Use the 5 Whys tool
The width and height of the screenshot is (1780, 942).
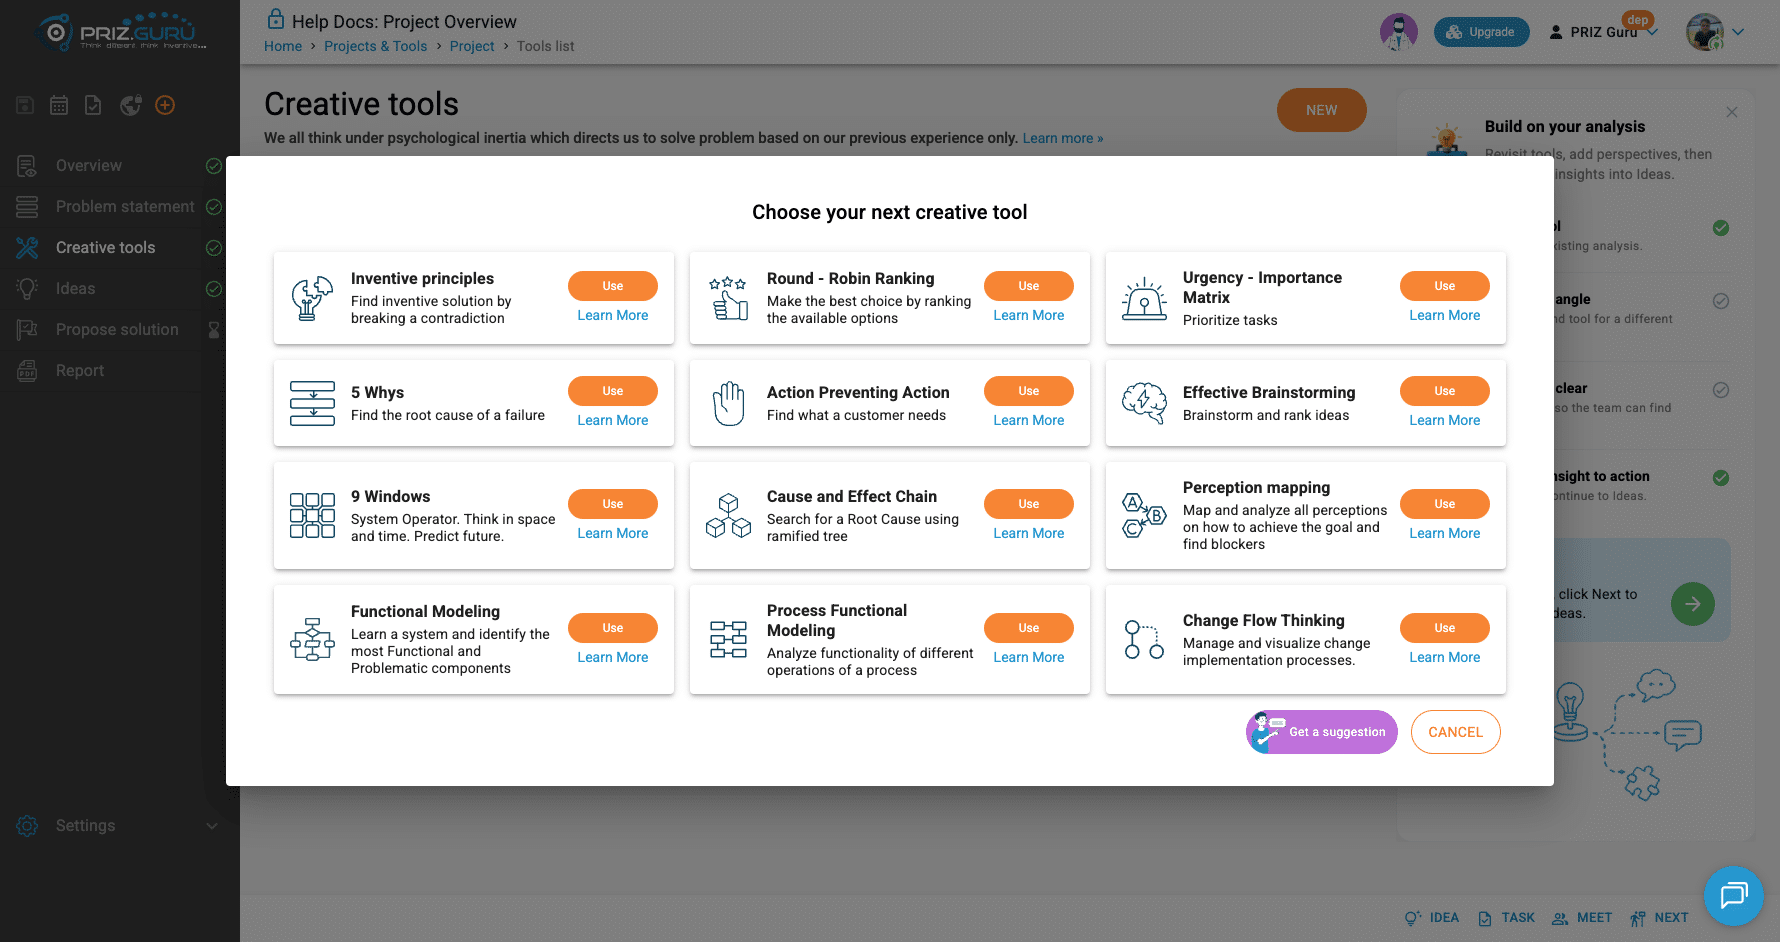(612, 391)
